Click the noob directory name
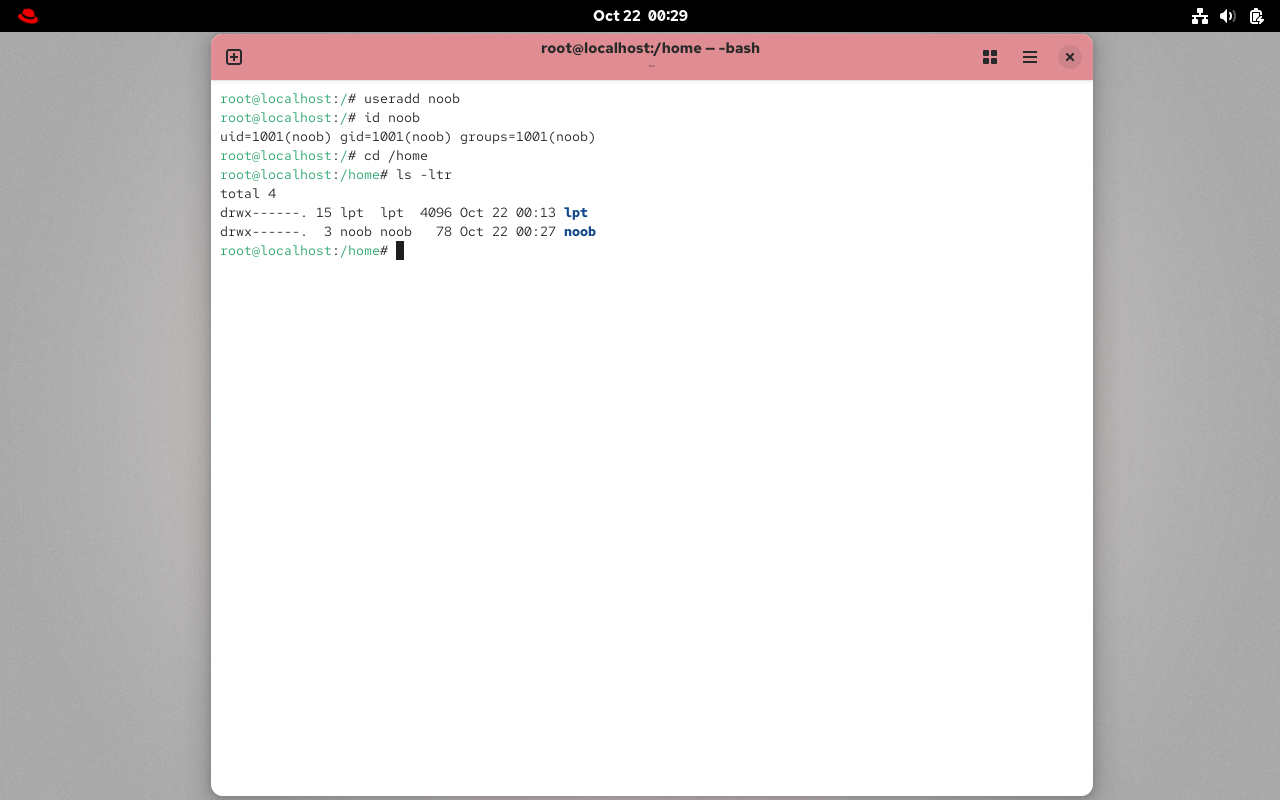 pyautogui.click(x=580, y=231)
